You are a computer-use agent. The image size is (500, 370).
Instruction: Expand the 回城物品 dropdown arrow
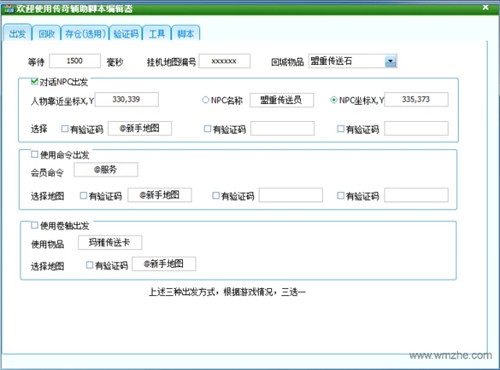(390, 61)
